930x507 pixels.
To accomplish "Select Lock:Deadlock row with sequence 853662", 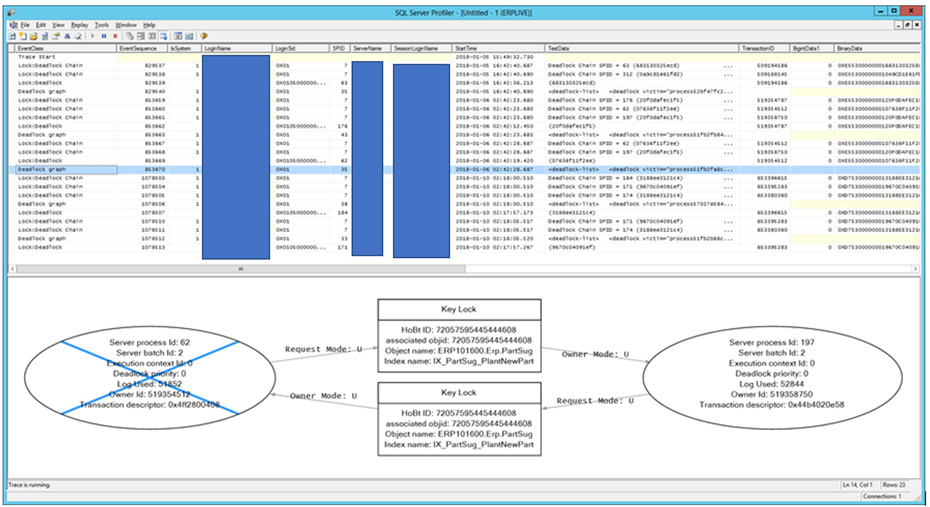I will coord(464,126).
